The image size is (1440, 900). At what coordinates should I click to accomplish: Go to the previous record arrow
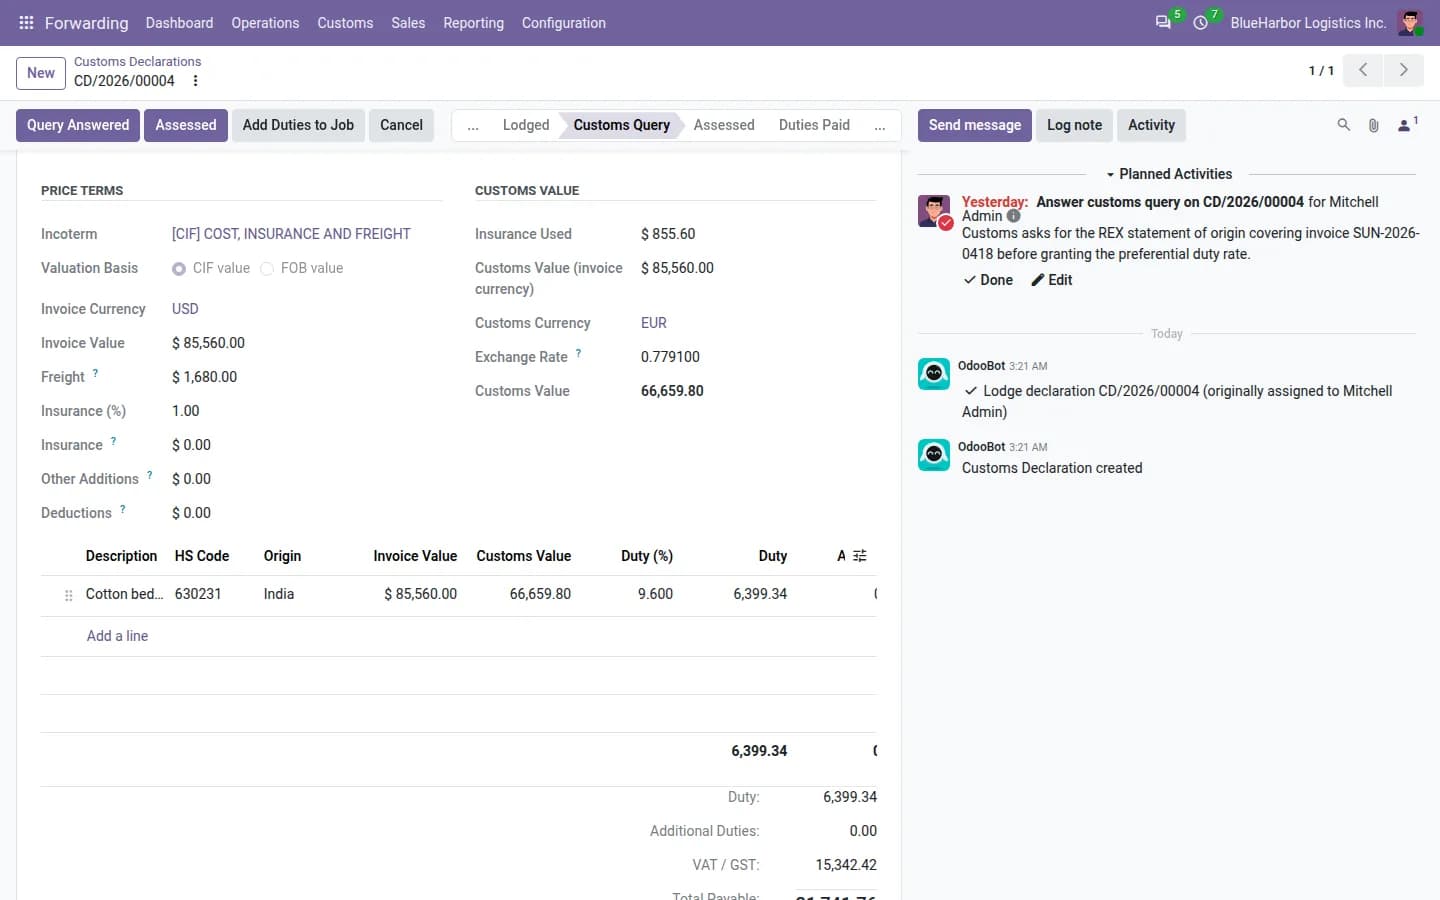(x=1363, y=70)
